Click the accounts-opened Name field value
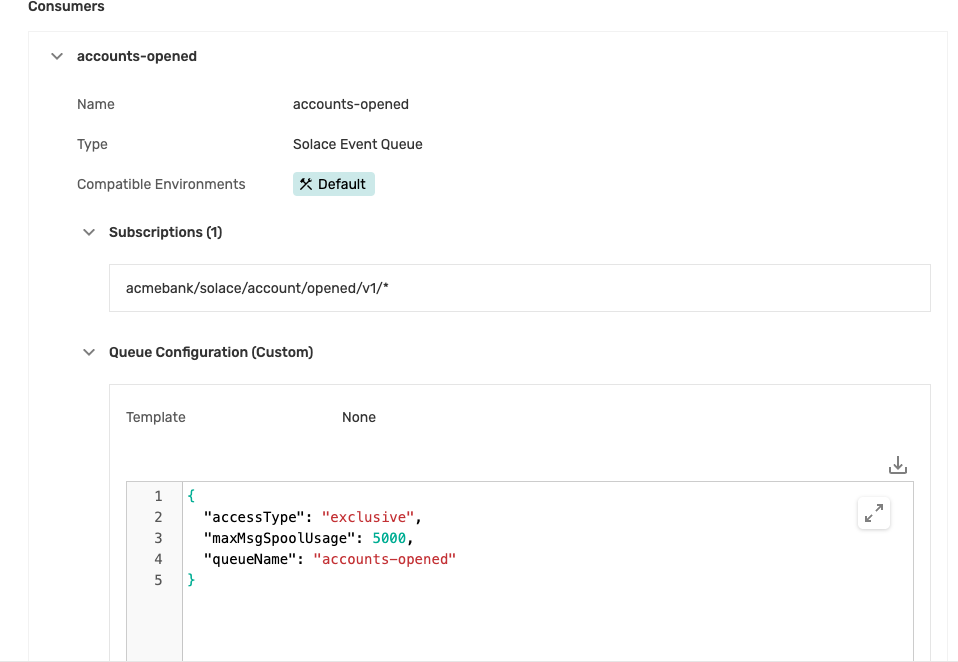Image resolution: width=958 pixels, height=662 pixels. (x=350, y=104)
